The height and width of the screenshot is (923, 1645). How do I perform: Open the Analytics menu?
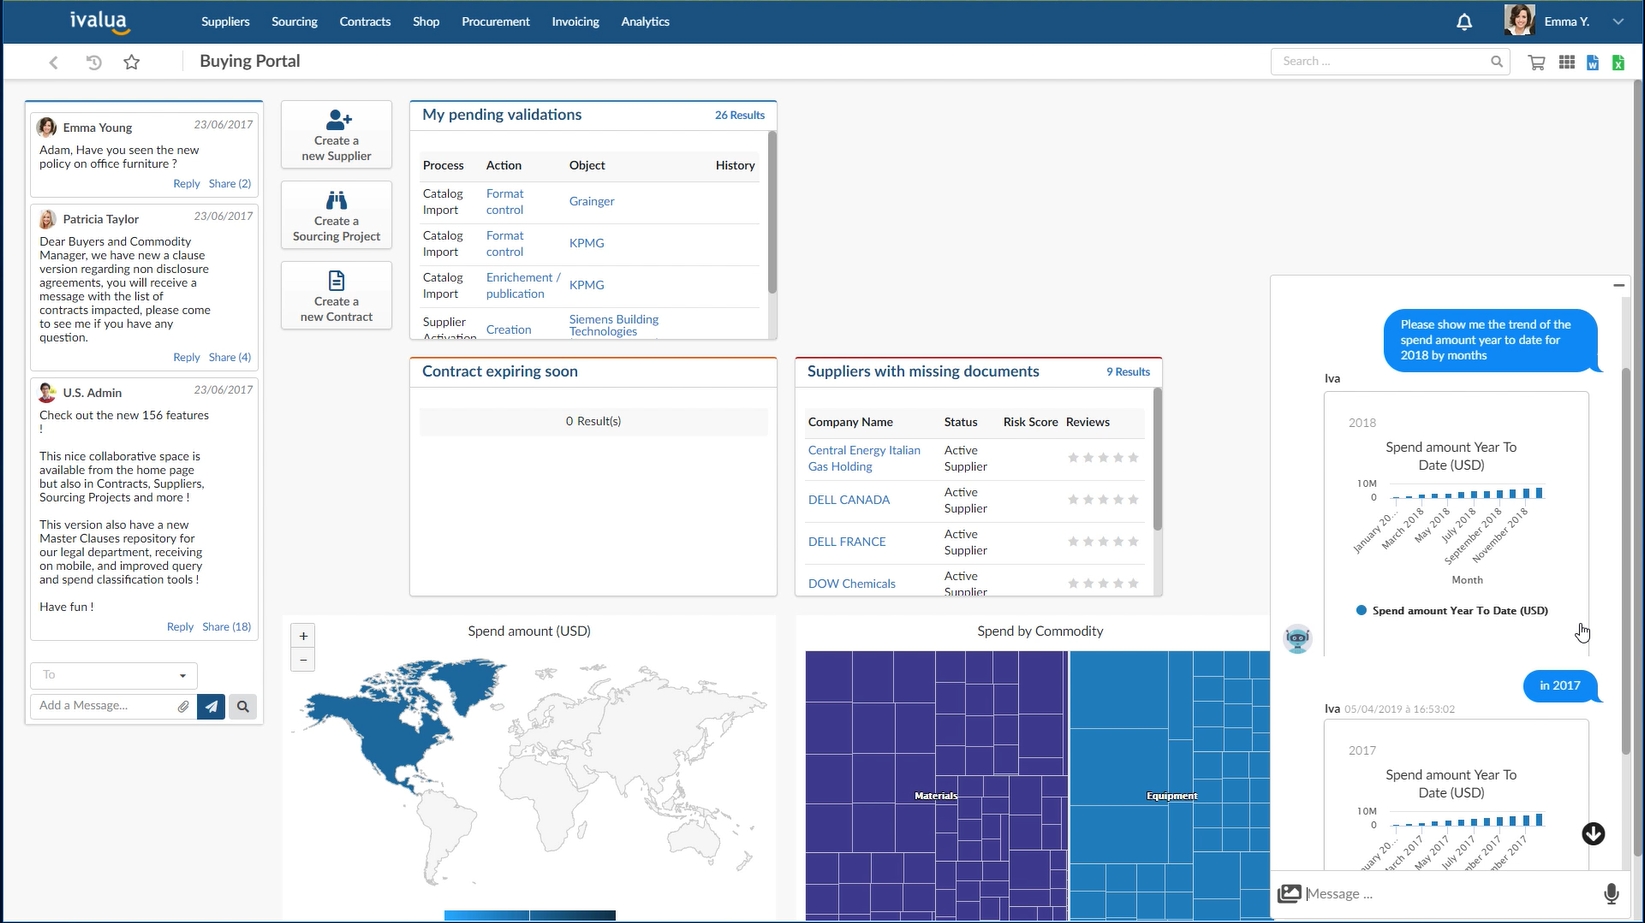[645, 22]
